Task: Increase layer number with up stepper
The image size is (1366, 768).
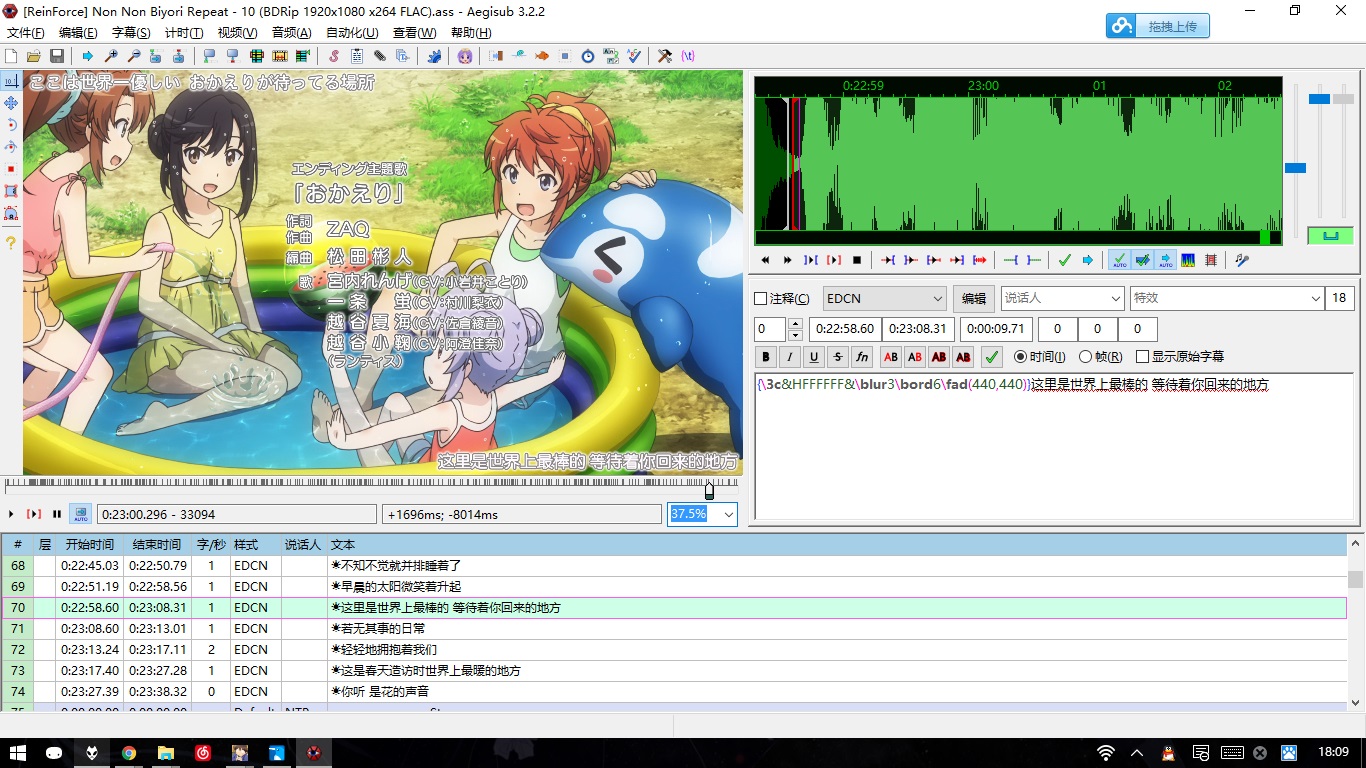Action: tap(795, 324)
